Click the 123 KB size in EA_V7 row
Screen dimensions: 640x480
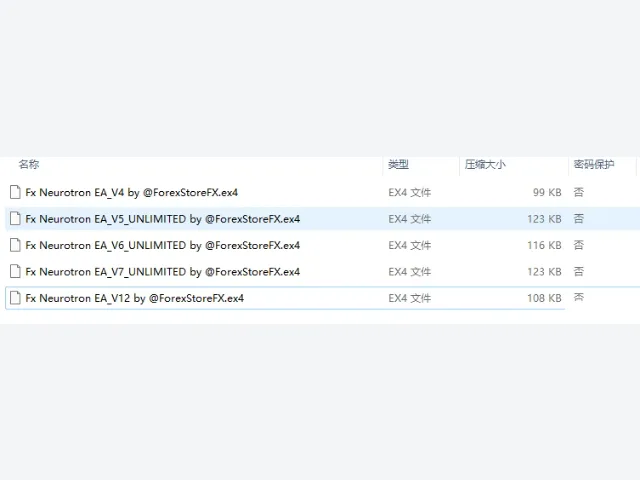pos(544,272)
